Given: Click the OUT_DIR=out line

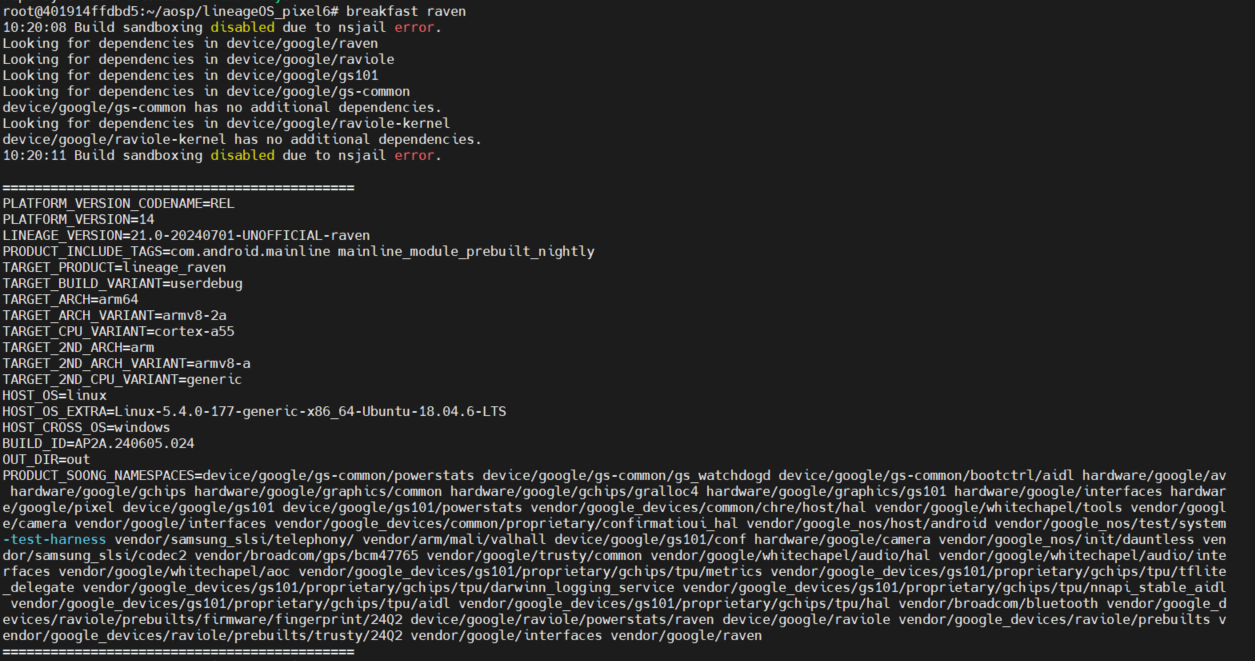Looking at the screenshot, I should (x=46, y=459).
